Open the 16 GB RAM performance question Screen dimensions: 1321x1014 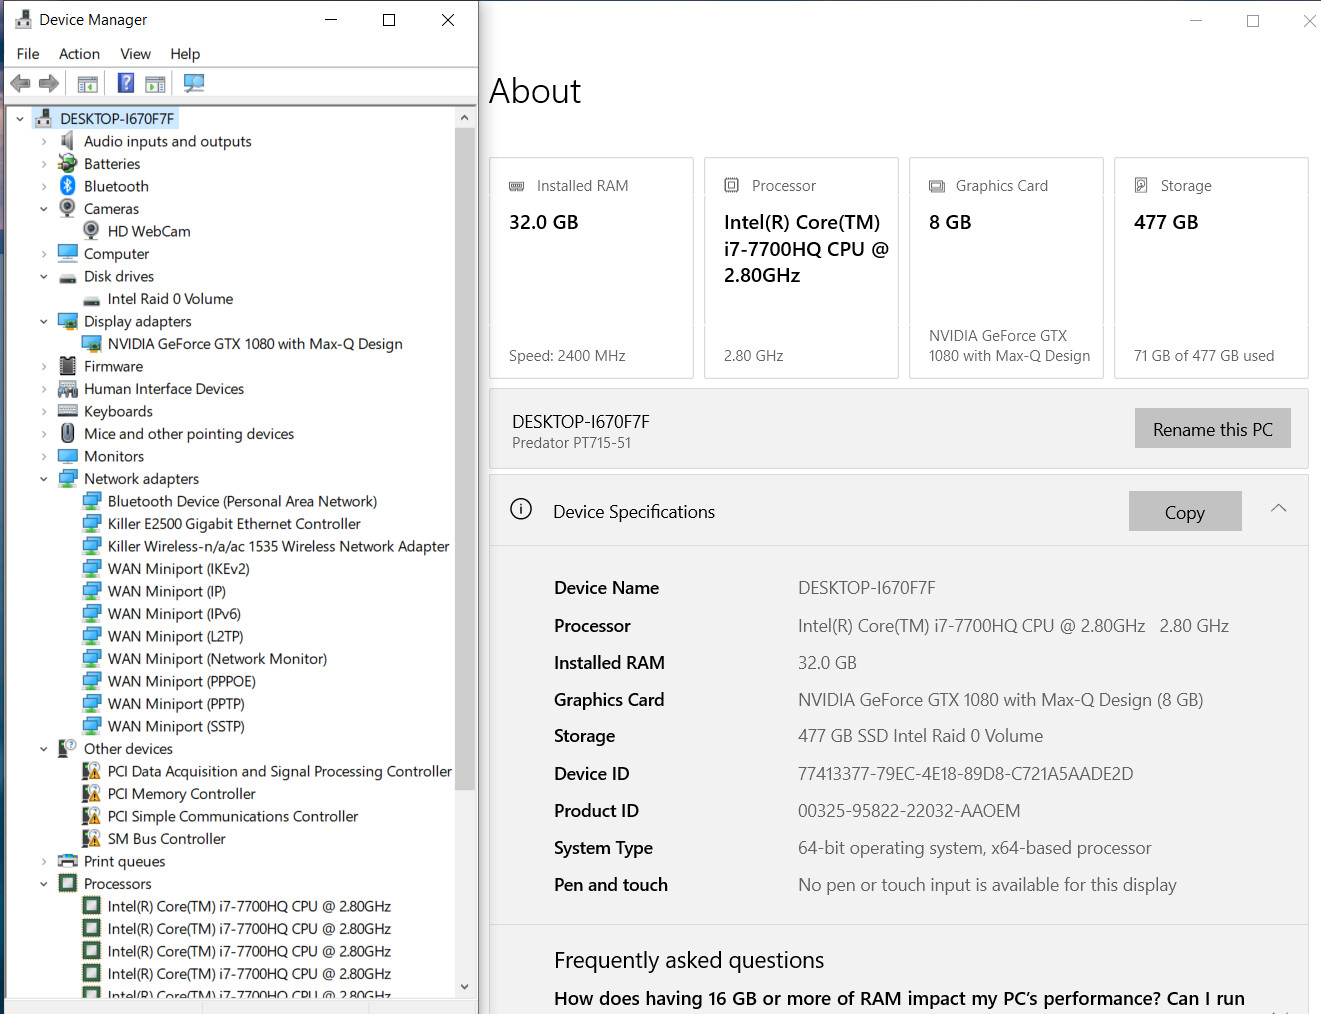(899, 998)
